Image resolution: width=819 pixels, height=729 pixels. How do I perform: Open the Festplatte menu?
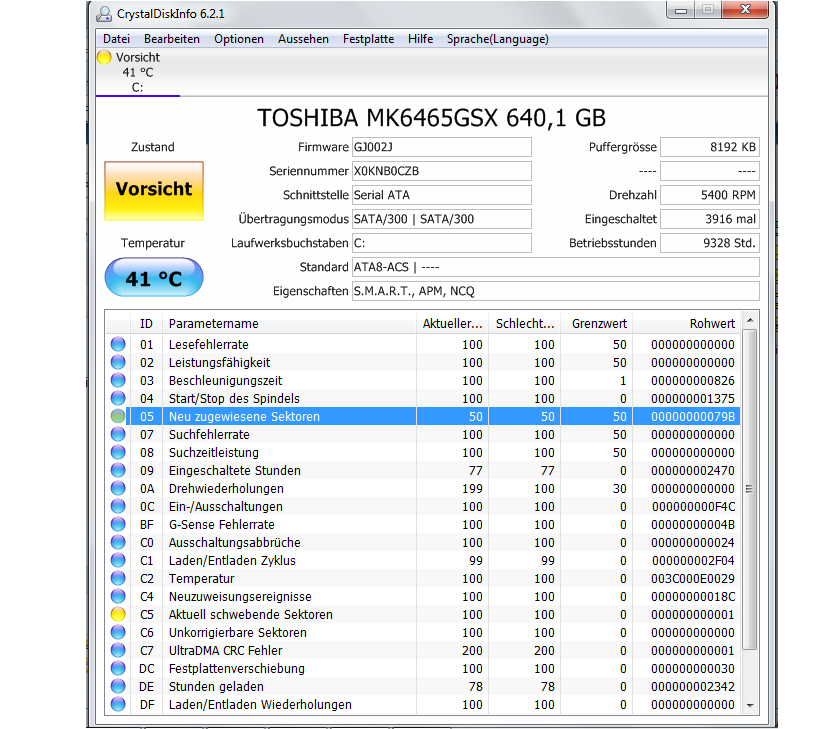coord(368,39)
